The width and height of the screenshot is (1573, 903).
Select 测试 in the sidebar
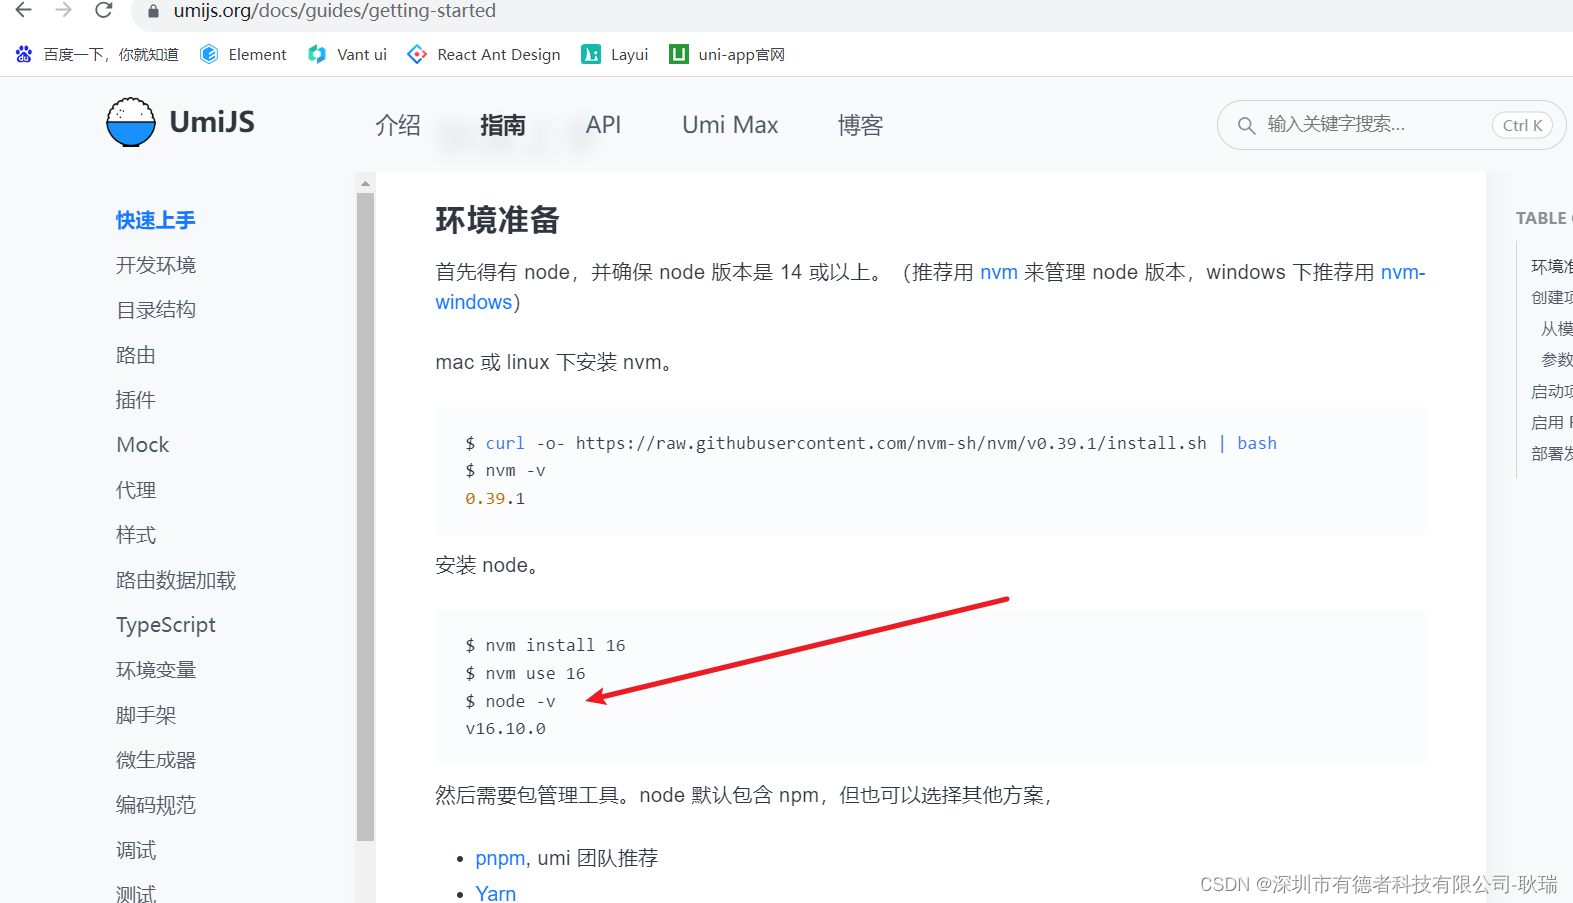click(x=136, y=893)
